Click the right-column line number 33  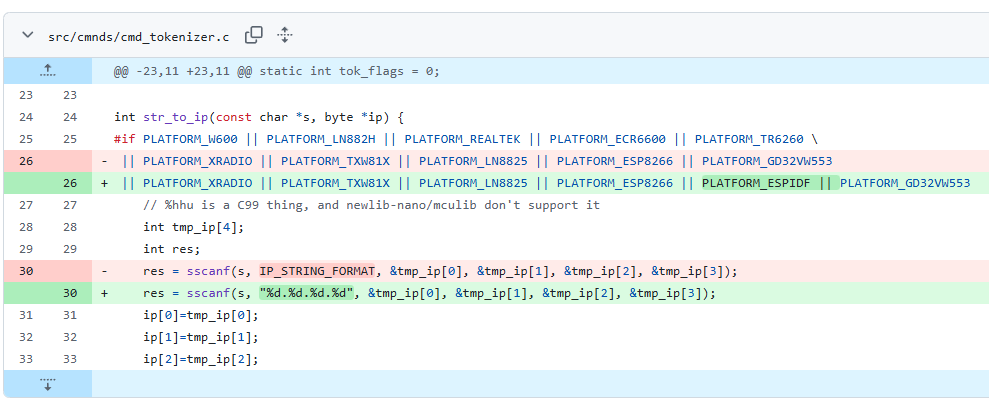[x=69, y=360]
